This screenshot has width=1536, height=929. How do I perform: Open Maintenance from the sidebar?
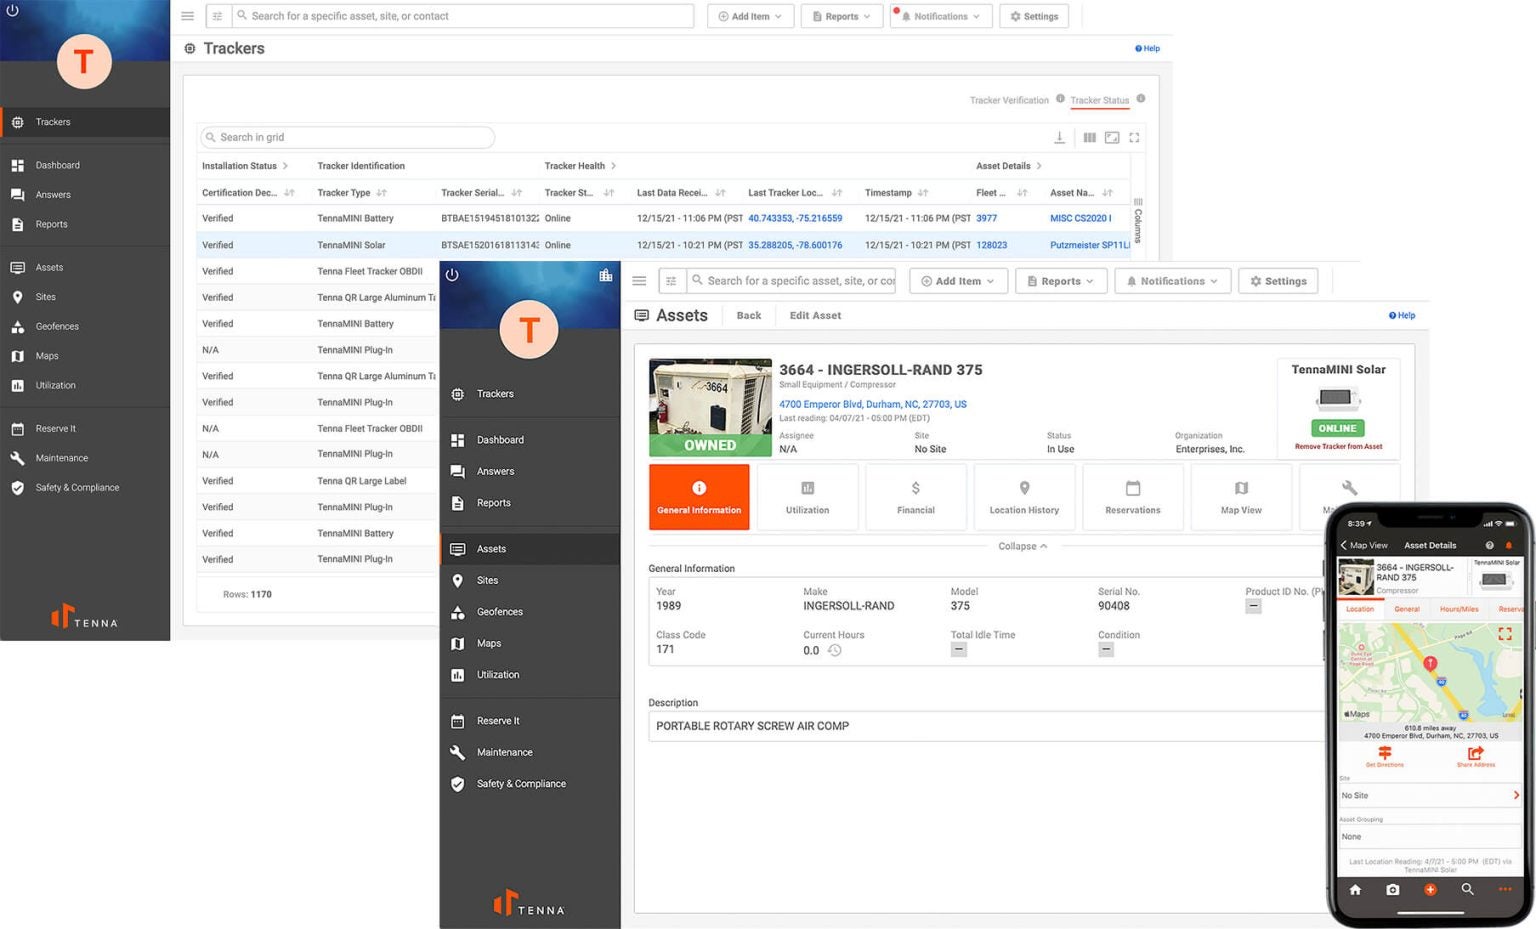(x=61, y=457)
